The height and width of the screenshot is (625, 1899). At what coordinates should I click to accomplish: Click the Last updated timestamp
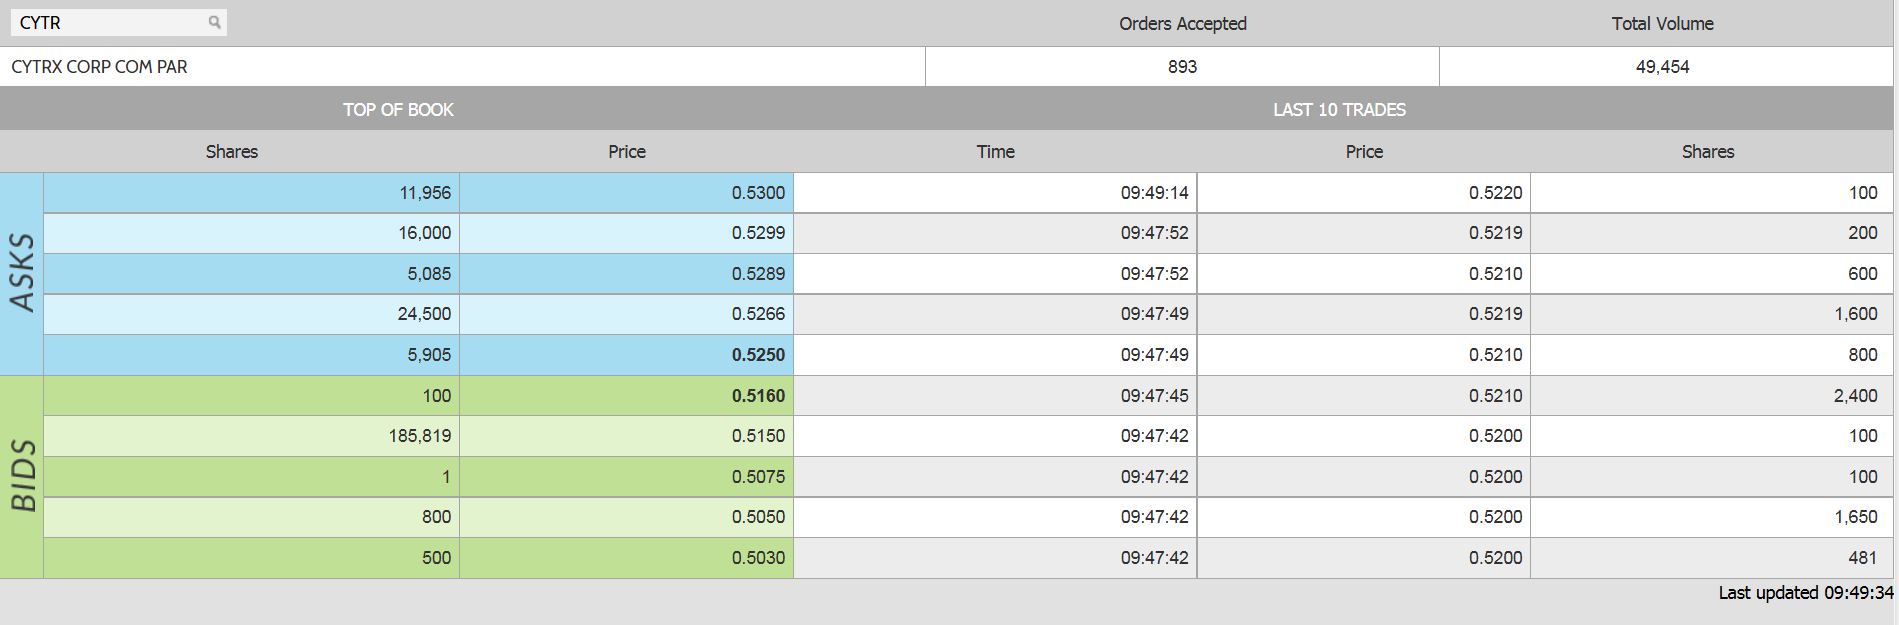[1805, 593]
